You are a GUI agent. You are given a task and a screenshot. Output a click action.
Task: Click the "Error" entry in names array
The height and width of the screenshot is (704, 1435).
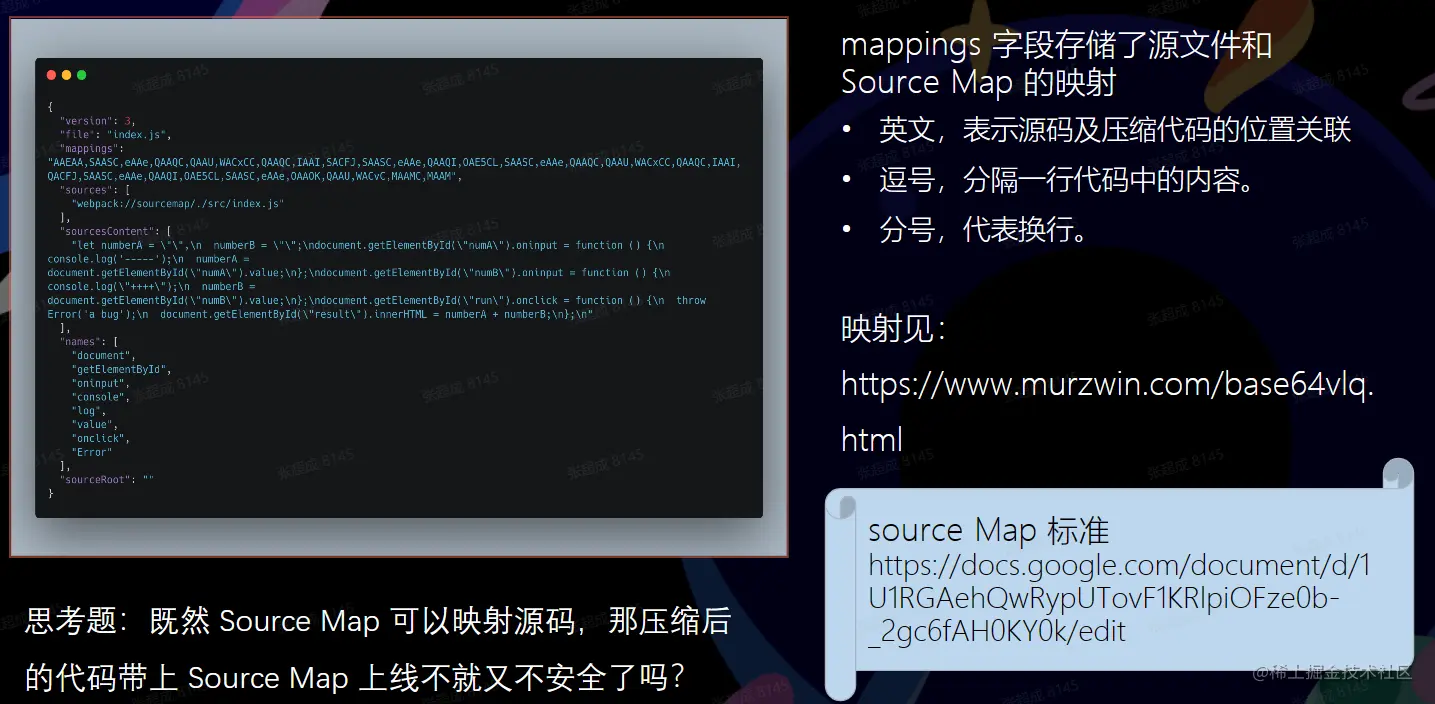(x=92, y=452)
